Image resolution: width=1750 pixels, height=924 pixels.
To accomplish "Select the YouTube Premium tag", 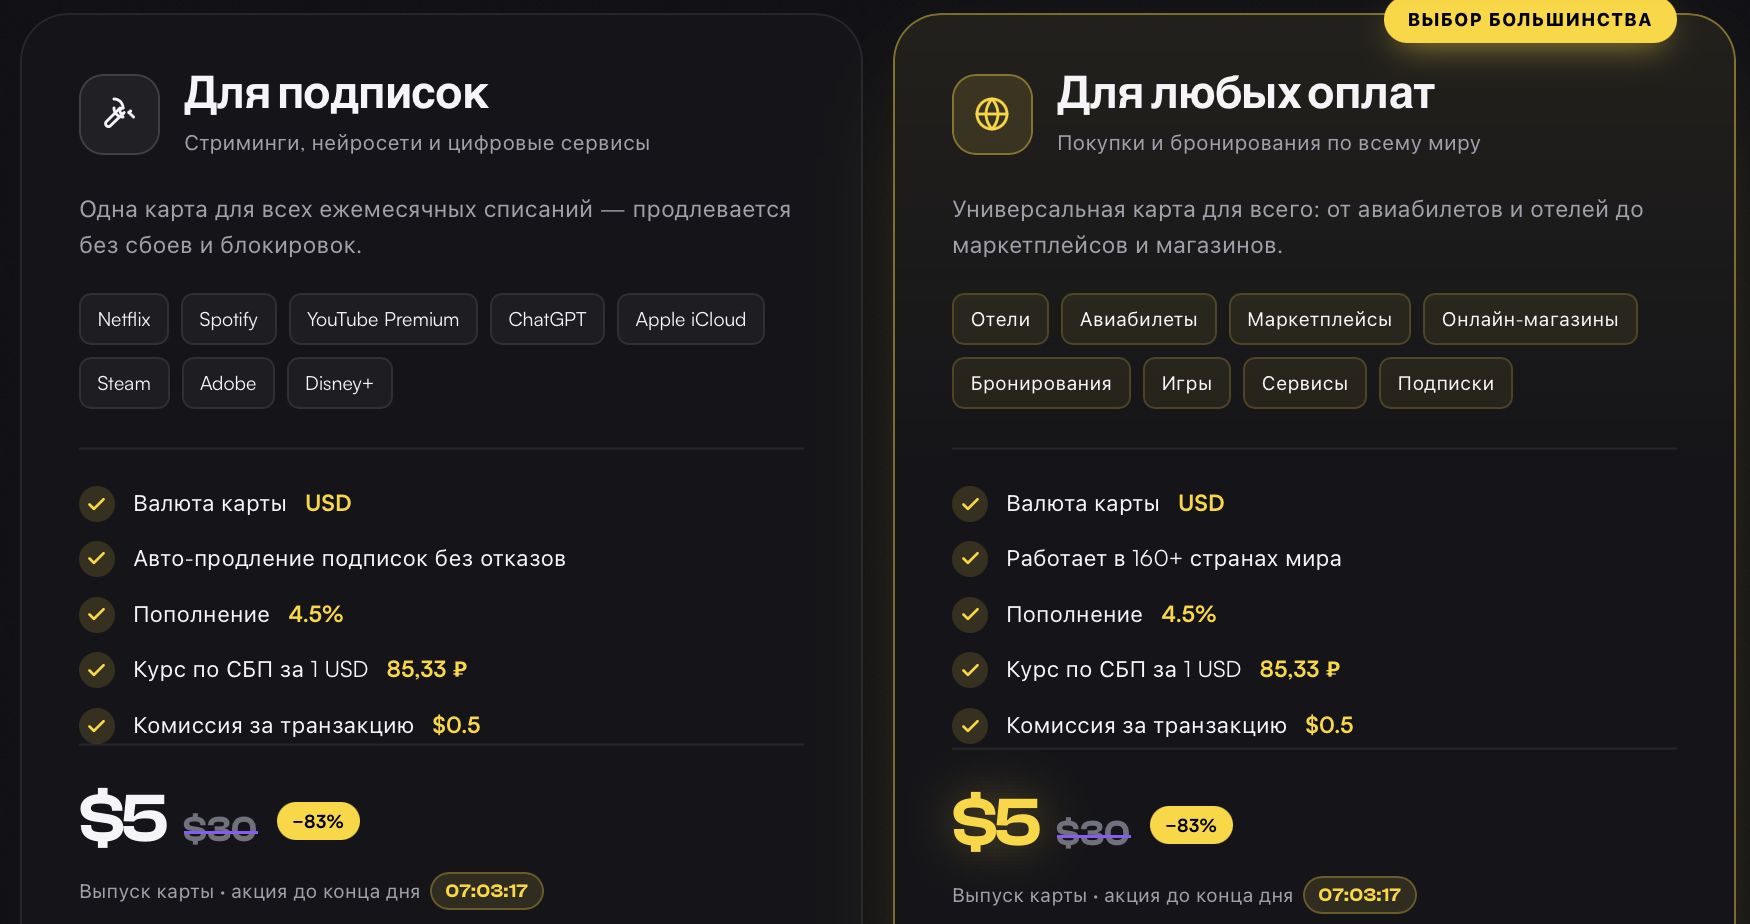I will [x=383, y=319].
